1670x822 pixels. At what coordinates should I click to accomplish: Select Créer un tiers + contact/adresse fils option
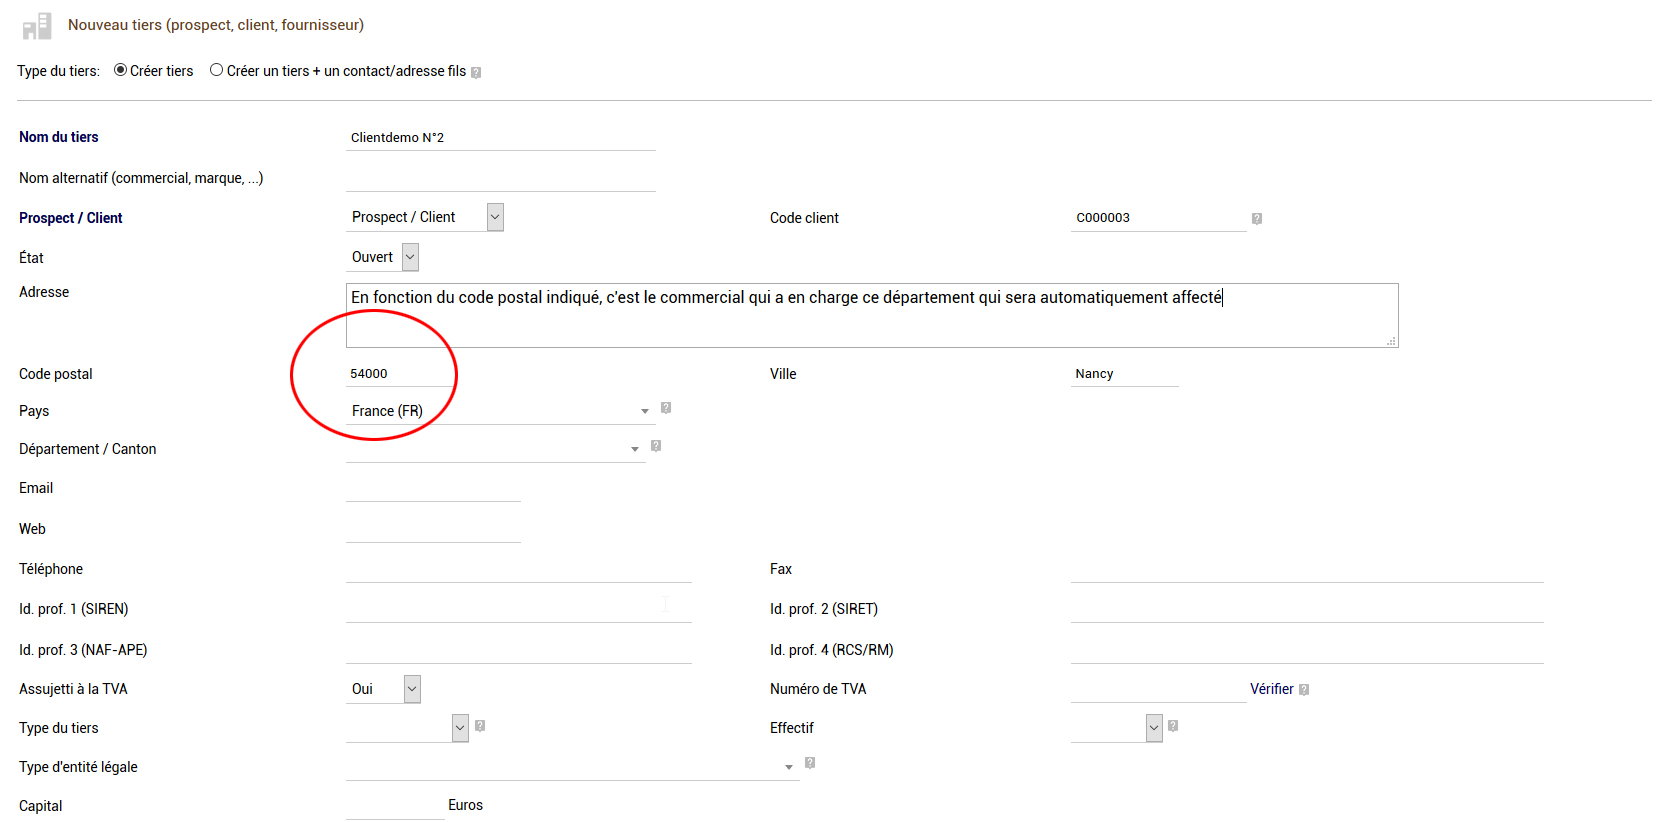pyautogui.click(x=216, y=70)
